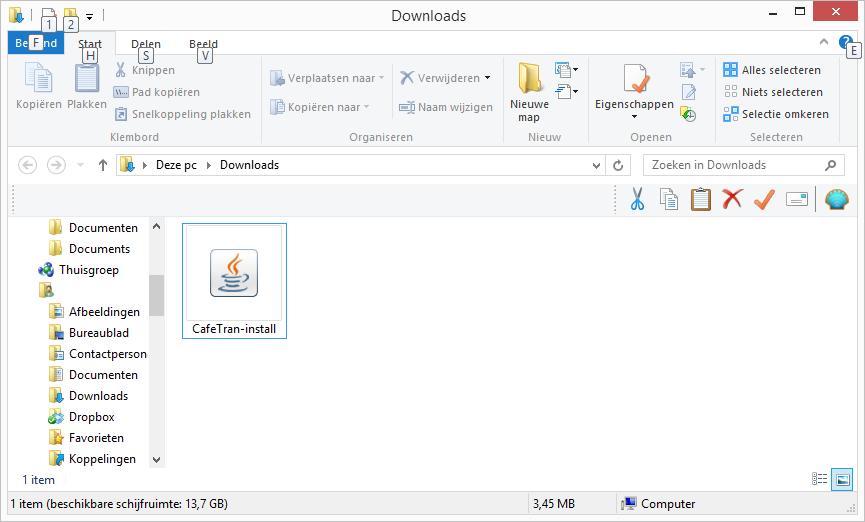The width and height of the screenshot is (865, 522).
Task: Open the Beeld ribbon tab
Action: [203, 44]
